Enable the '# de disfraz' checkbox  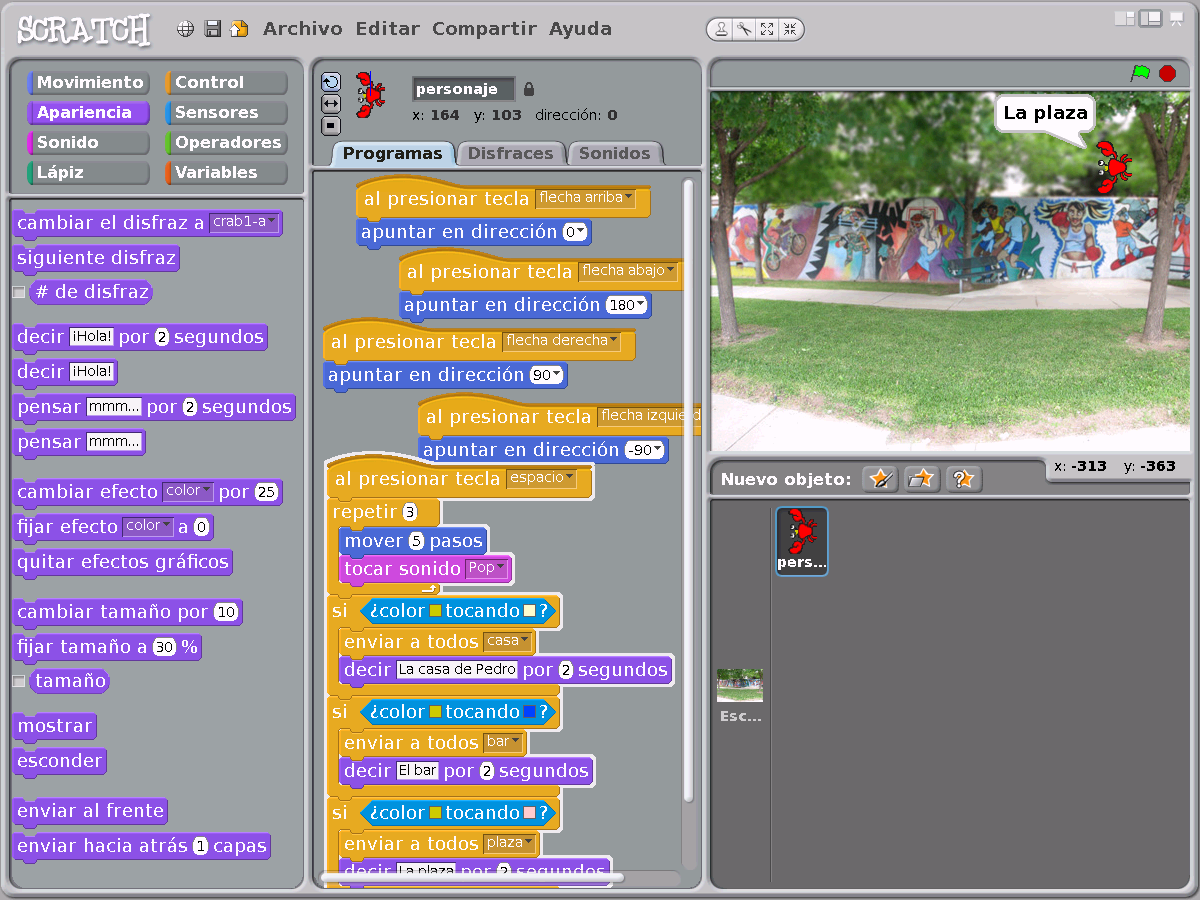[19, 293]
